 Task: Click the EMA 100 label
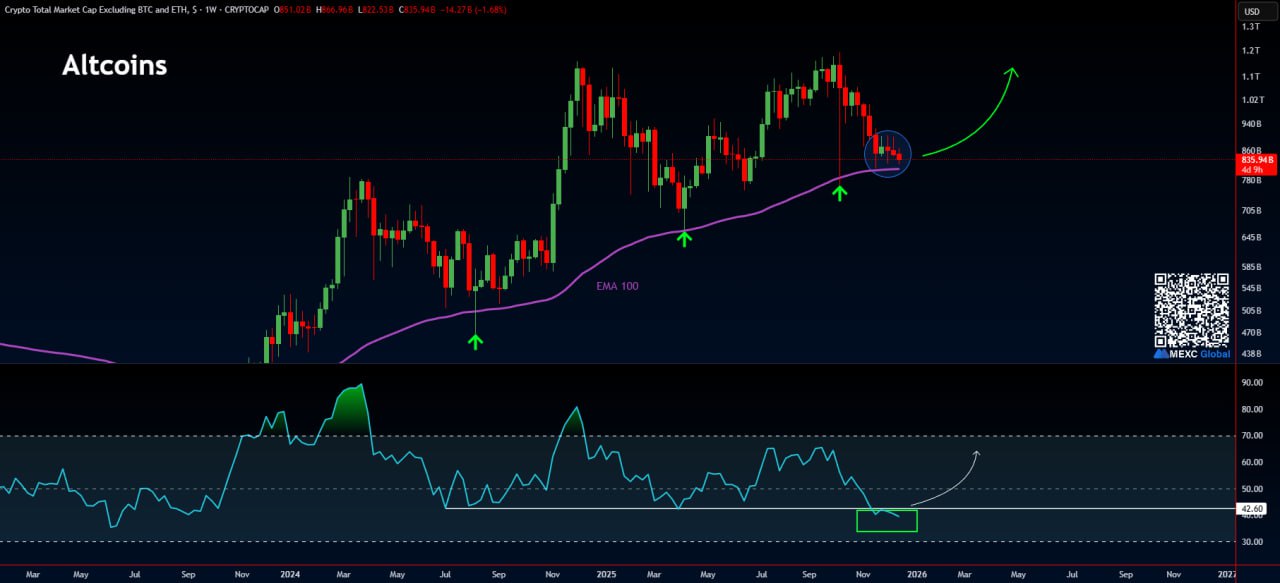(x=617, y=286)
